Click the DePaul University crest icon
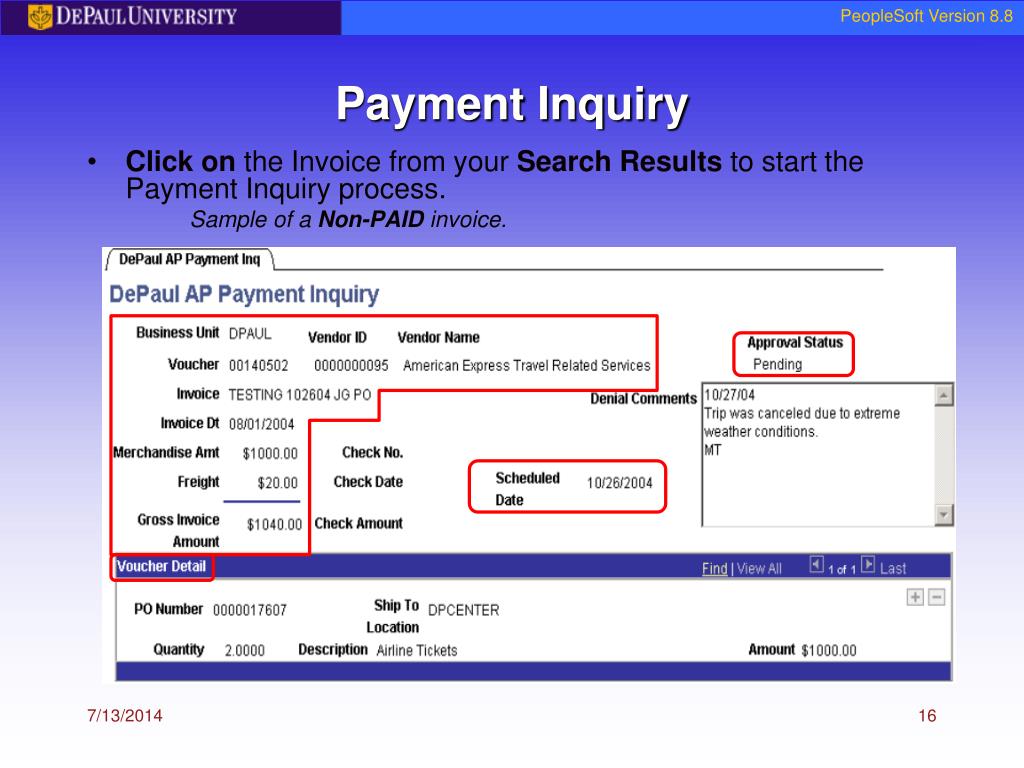This screenshot has height=768, width=1024. tap(41, 16)
